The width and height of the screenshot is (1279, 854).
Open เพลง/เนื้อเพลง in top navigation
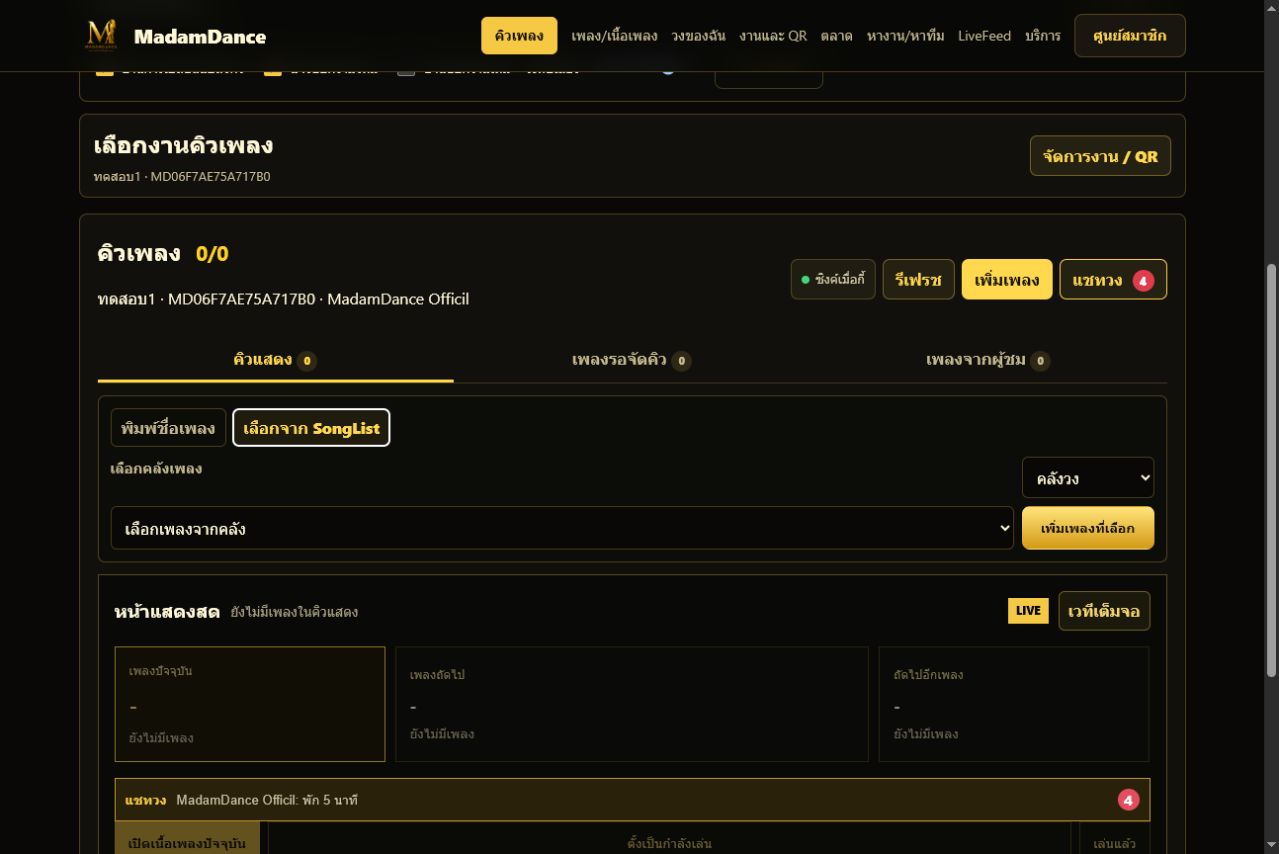click(614, 36)
